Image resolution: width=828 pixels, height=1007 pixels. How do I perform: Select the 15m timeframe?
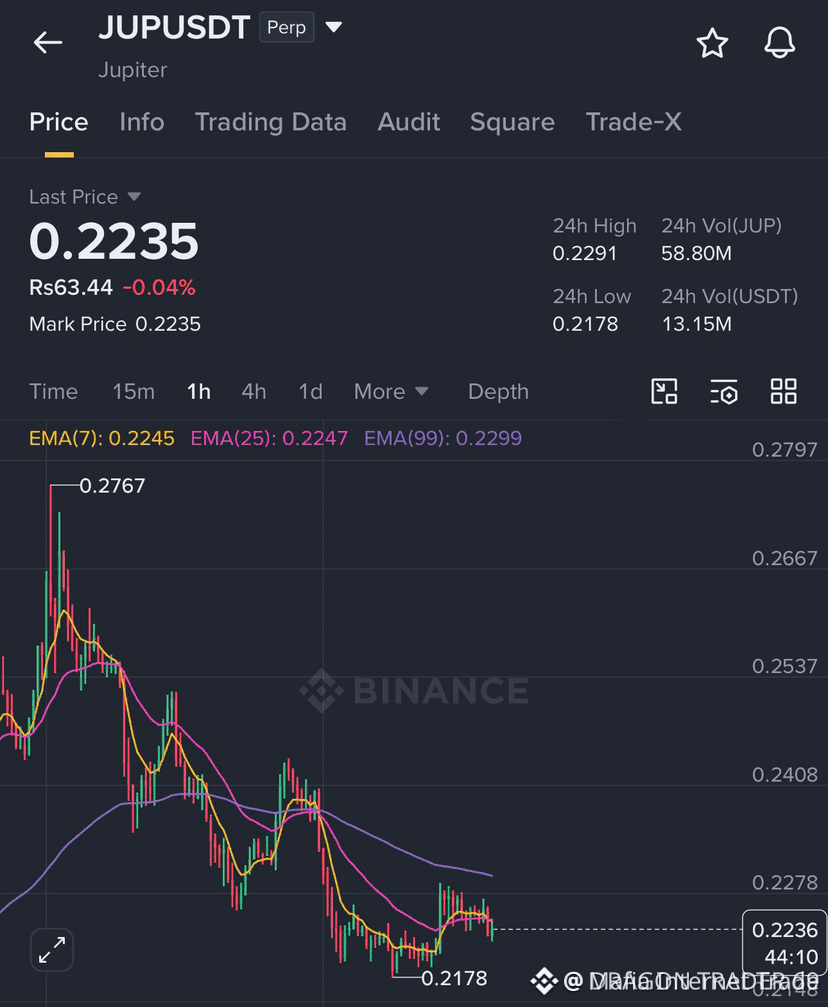click(134, 392)
